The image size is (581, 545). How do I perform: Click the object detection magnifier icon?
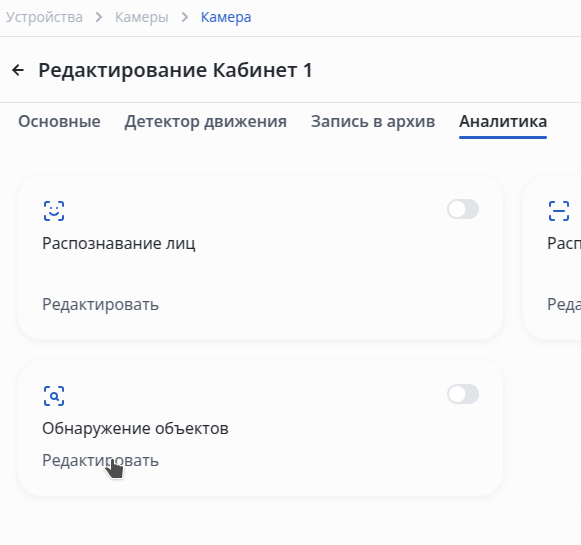coord(54,396)
